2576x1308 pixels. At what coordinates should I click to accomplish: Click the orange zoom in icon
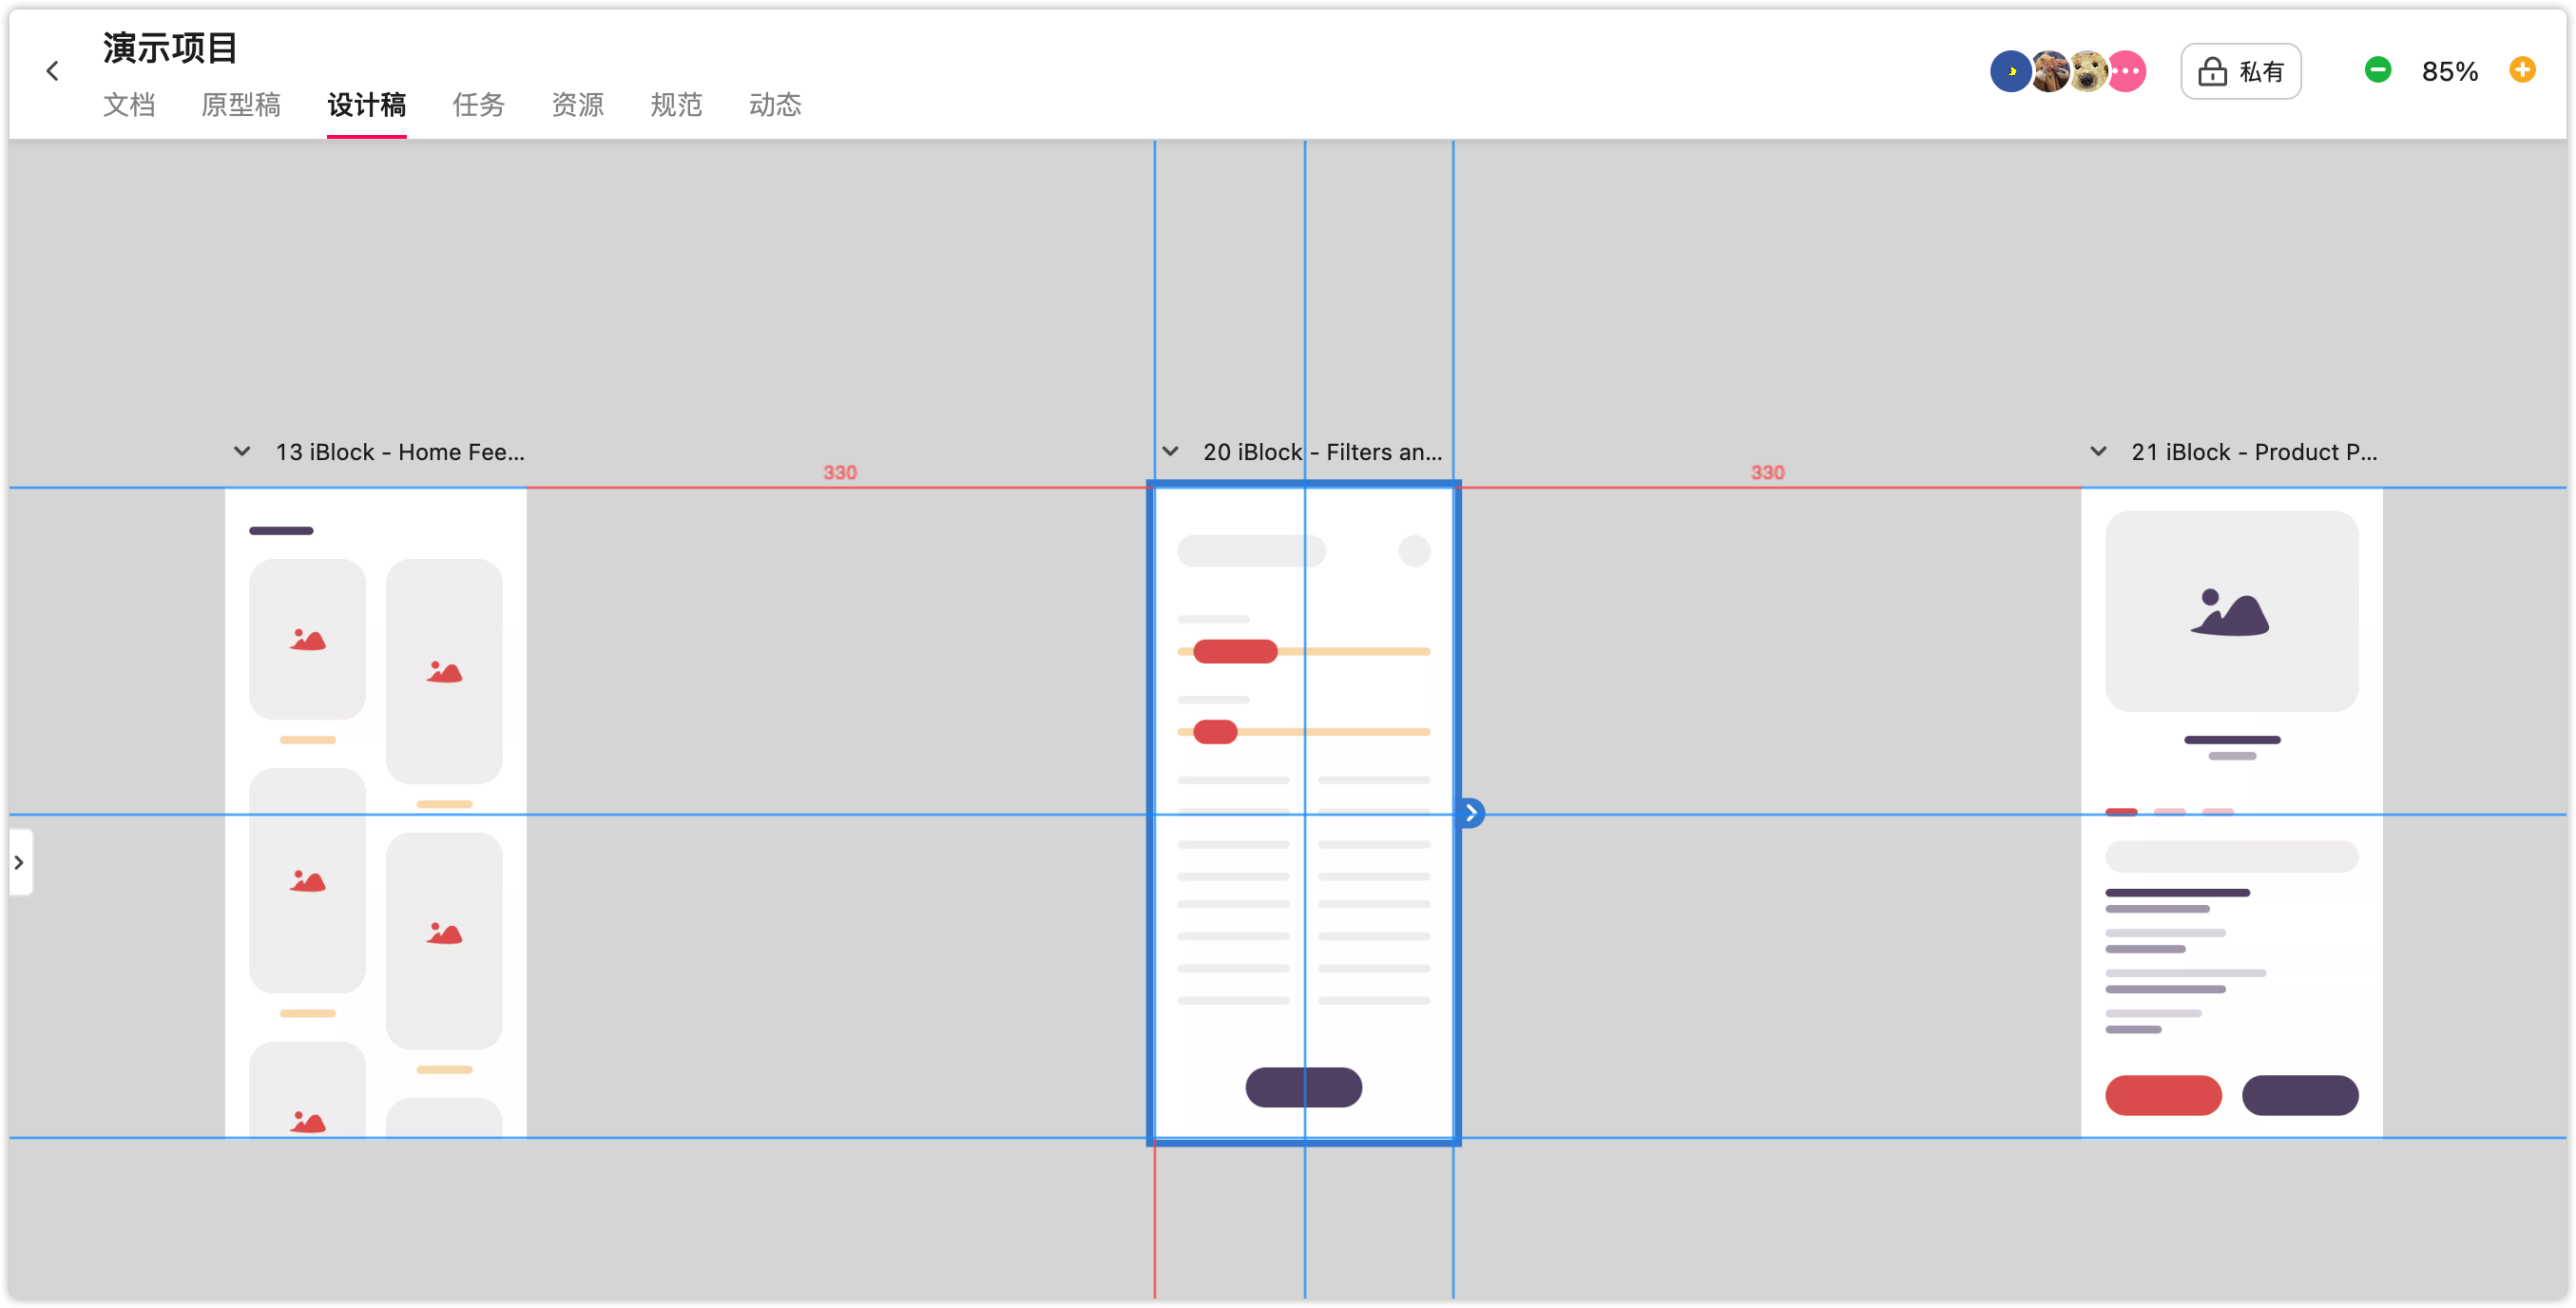point(2521,70)
